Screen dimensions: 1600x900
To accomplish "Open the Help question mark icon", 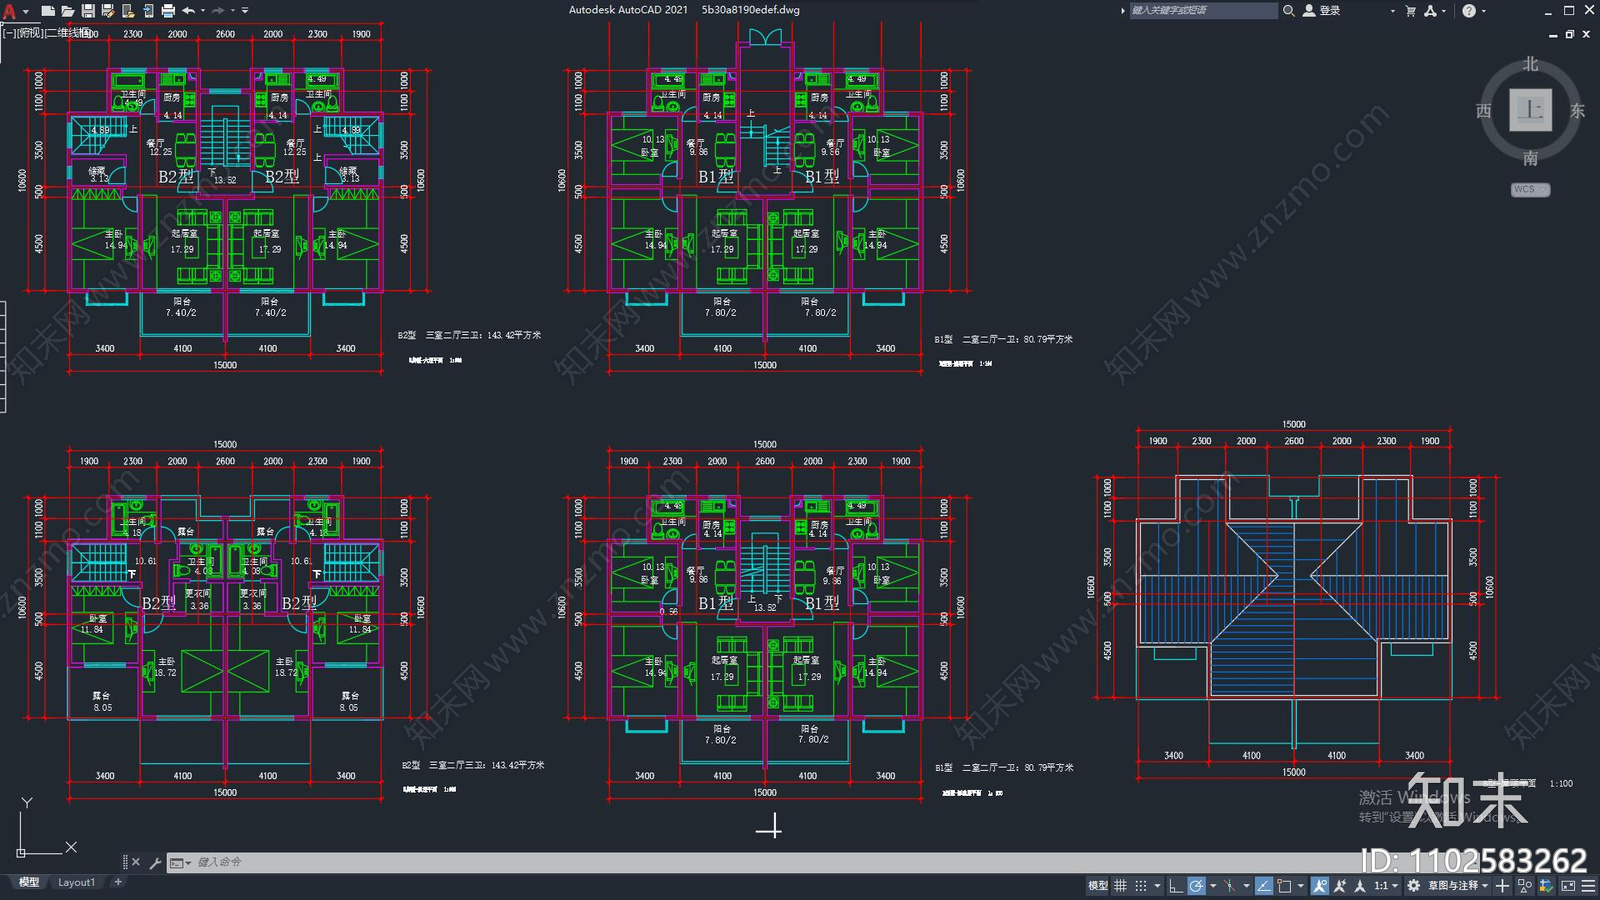I will coord(1468,10).
